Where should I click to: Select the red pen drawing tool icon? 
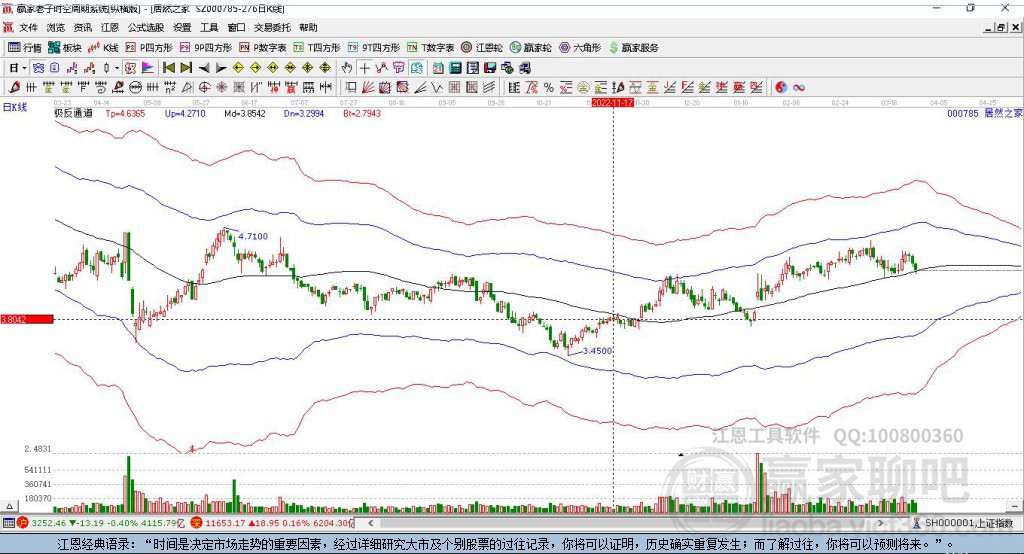click(x=14, y=87)
